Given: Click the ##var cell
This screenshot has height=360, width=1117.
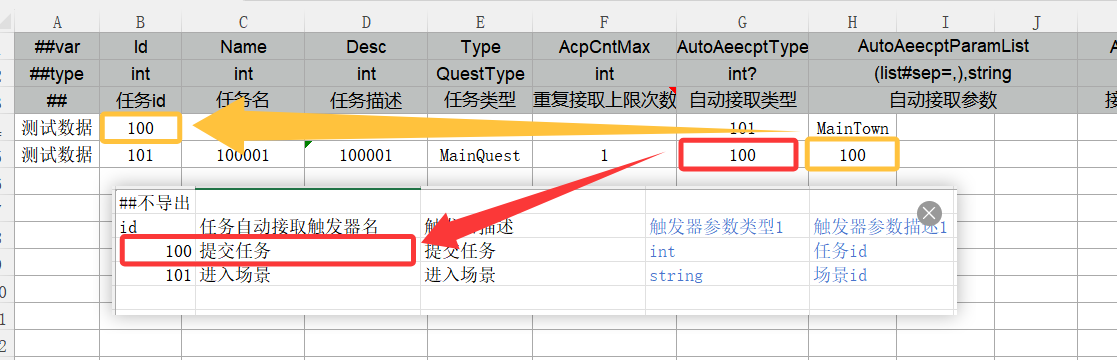Looking at the screenshot, I should tap(56, 47).
